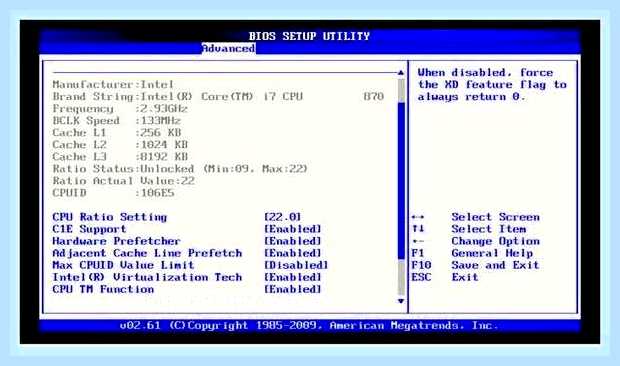
Task: Click the blue scrollbar thumb
Action: (401, 181)
